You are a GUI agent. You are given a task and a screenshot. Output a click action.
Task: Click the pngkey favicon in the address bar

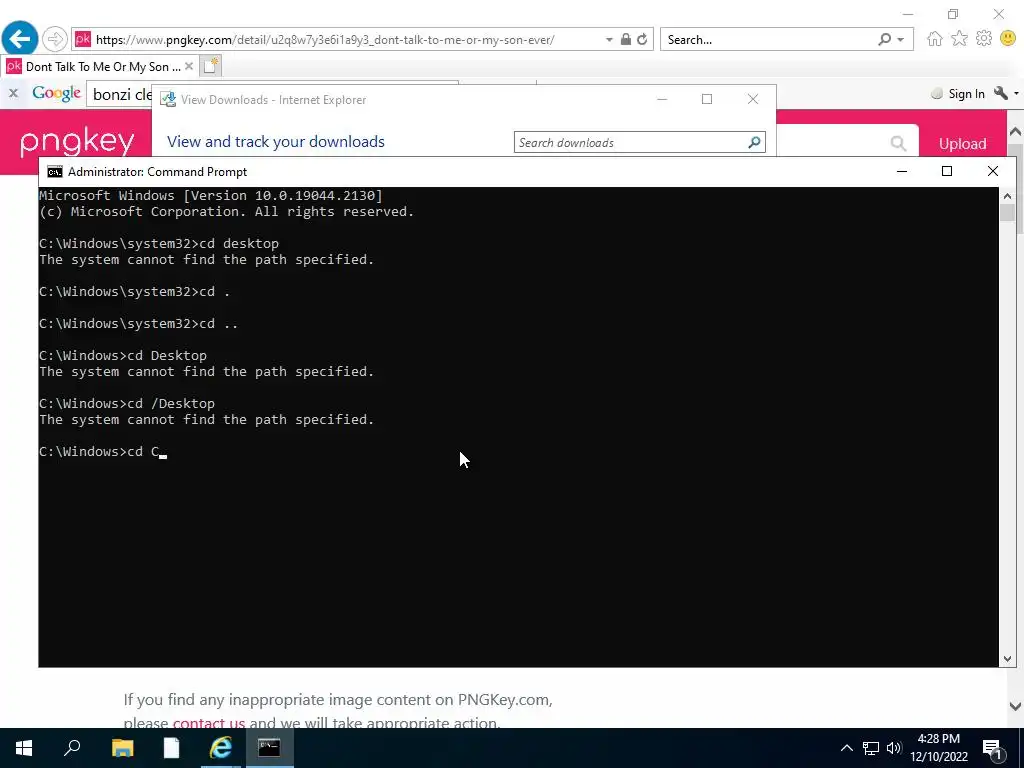pos(83,39)
